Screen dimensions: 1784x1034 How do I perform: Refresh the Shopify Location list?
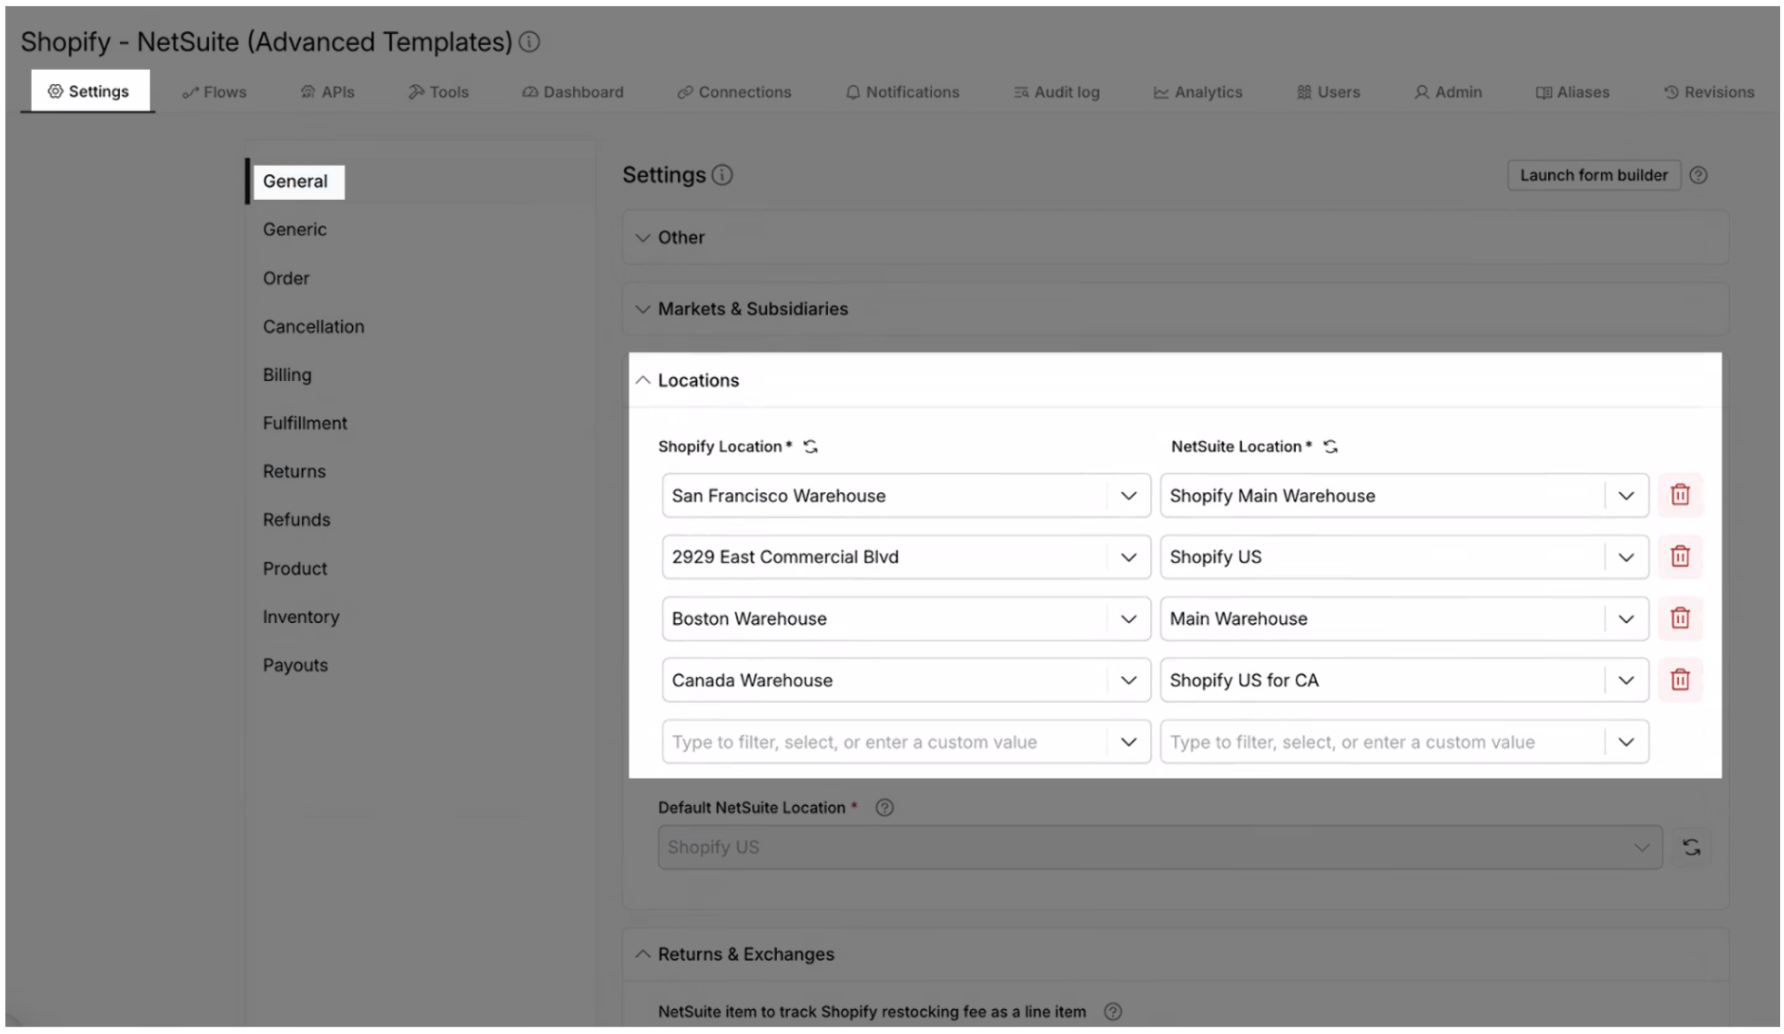pos(811,447)
